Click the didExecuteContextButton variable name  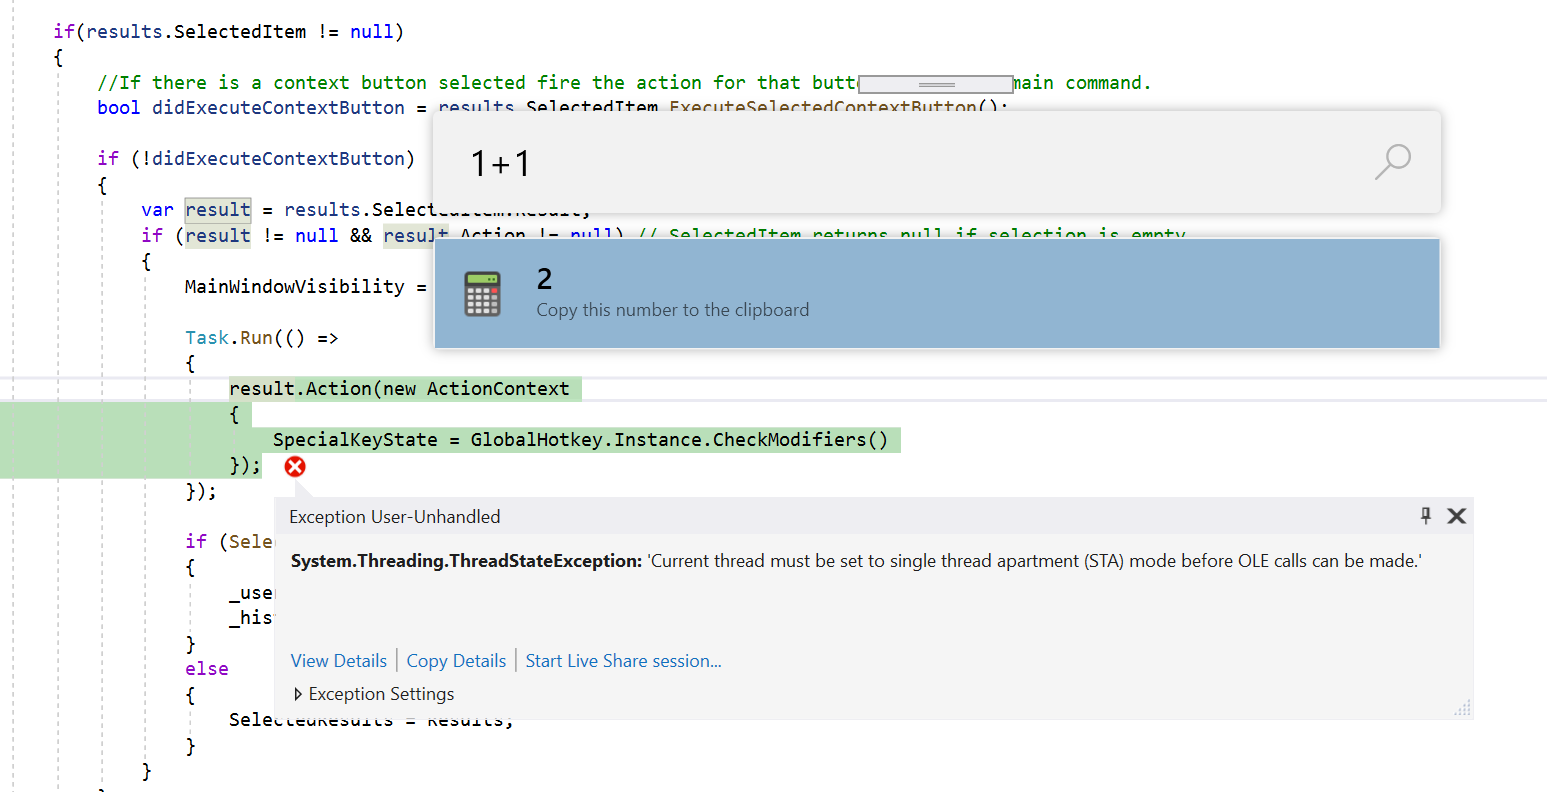click(x=277, y=107)
